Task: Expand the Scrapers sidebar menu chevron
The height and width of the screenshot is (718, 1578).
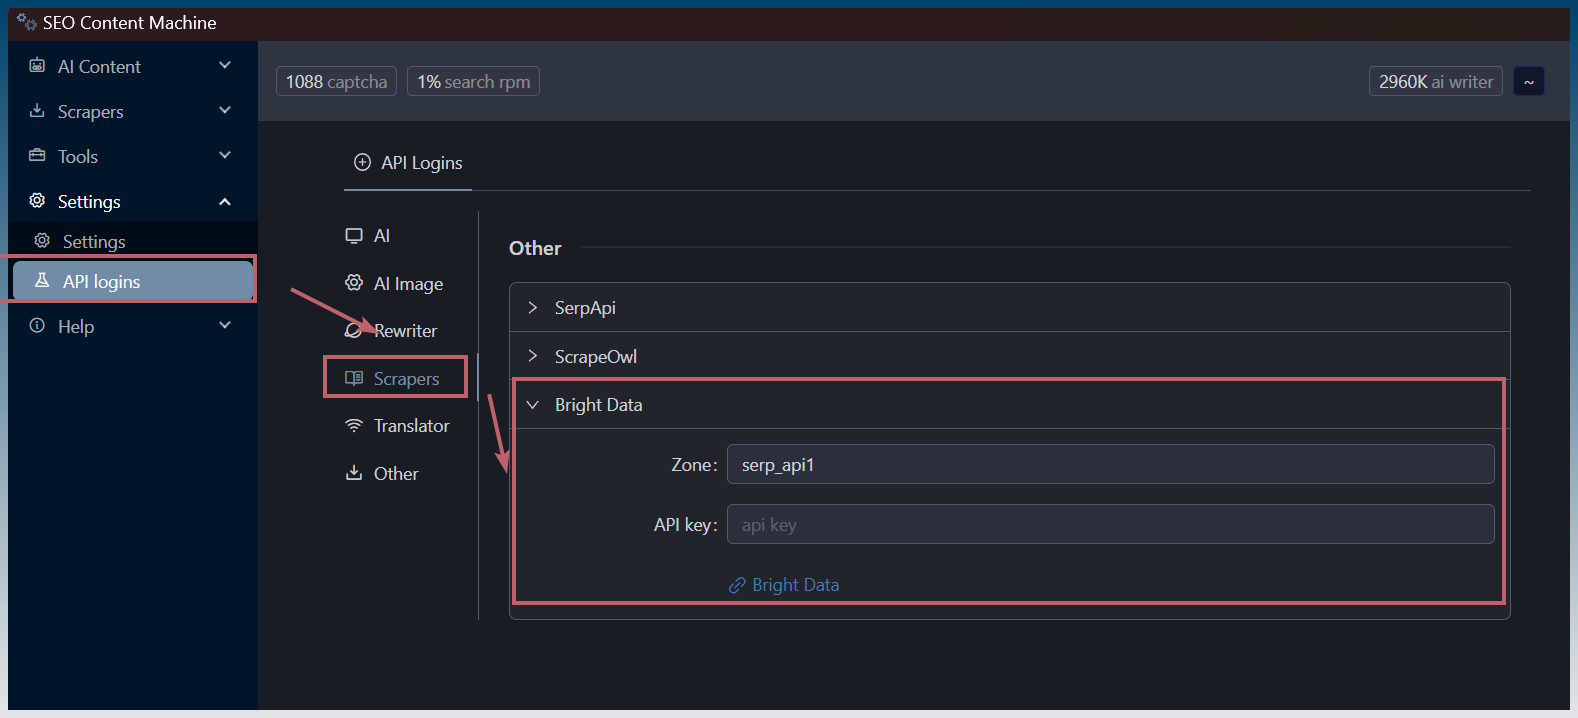Action: tap(225, 110)
